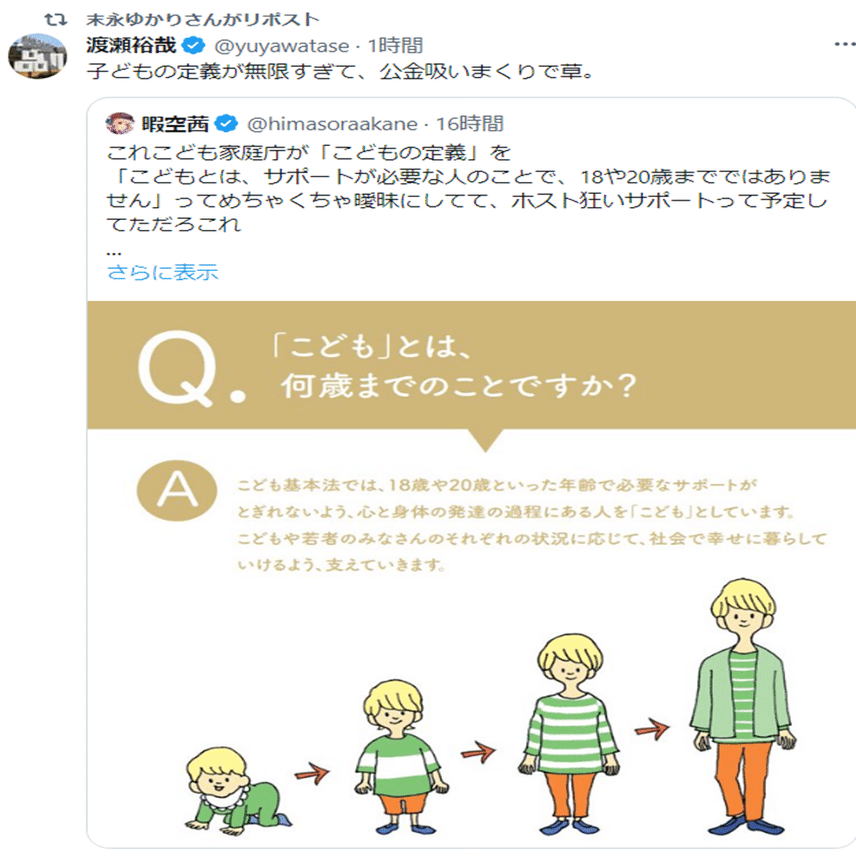Open 渡瀬裕哉's profile avatar
The width and height of the screenshot is (856, 856).
coord(37,56)
